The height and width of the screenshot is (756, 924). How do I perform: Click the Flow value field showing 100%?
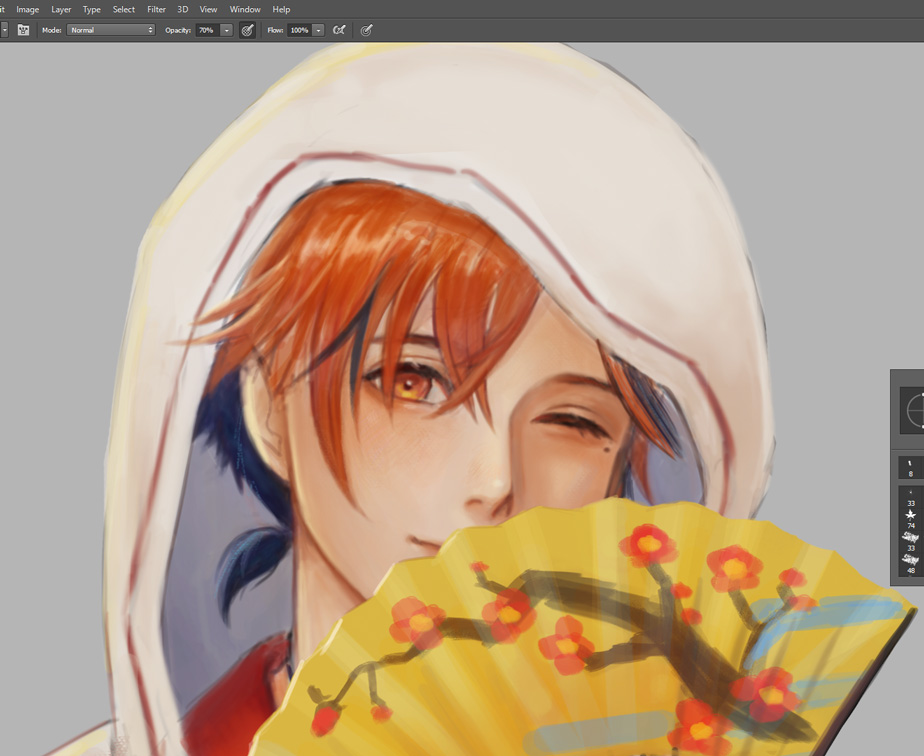pyautogui.click(x=299, y=30)
